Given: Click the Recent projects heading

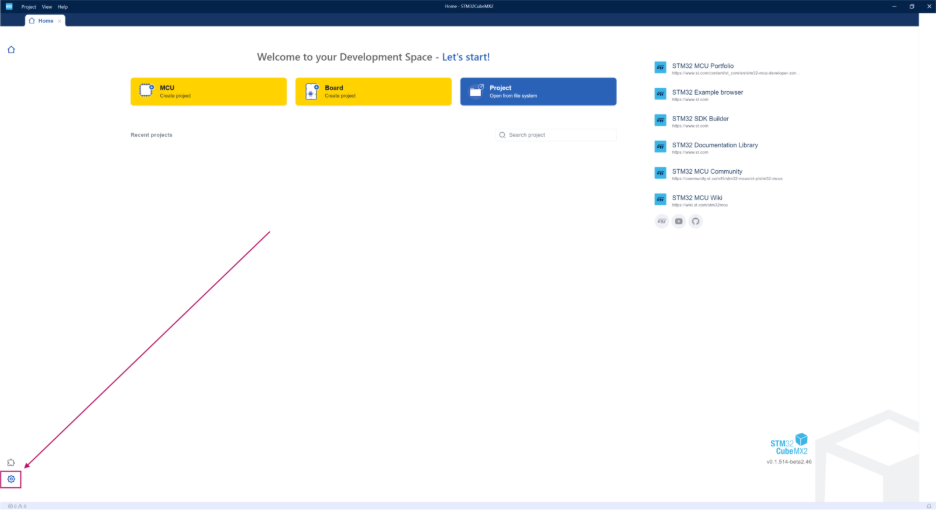Looking at the screenshot, I should tap(151, 135).
